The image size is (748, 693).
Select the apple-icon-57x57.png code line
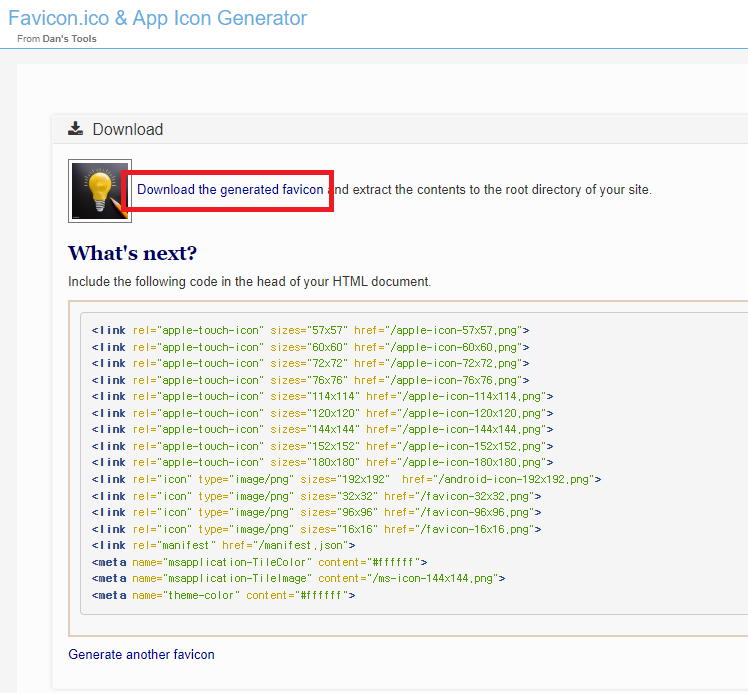click(311, 331)
